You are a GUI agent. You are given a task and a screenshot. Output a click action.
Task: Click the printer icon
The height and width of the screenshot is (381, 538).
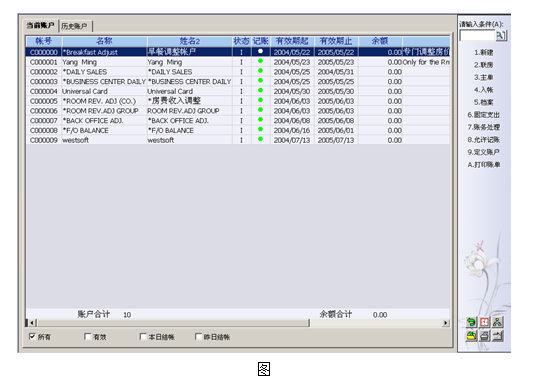coord(484,335)
